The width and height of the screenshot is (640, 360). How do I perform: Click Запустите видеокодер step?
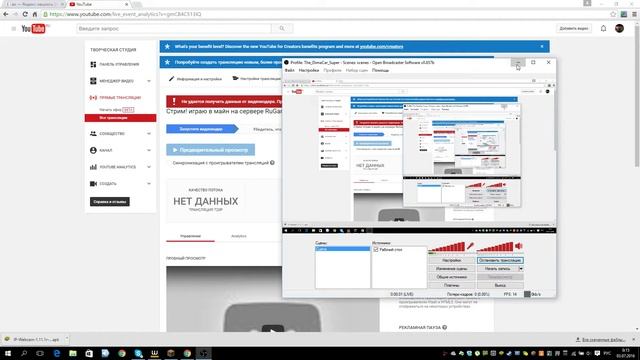point(202,129)
